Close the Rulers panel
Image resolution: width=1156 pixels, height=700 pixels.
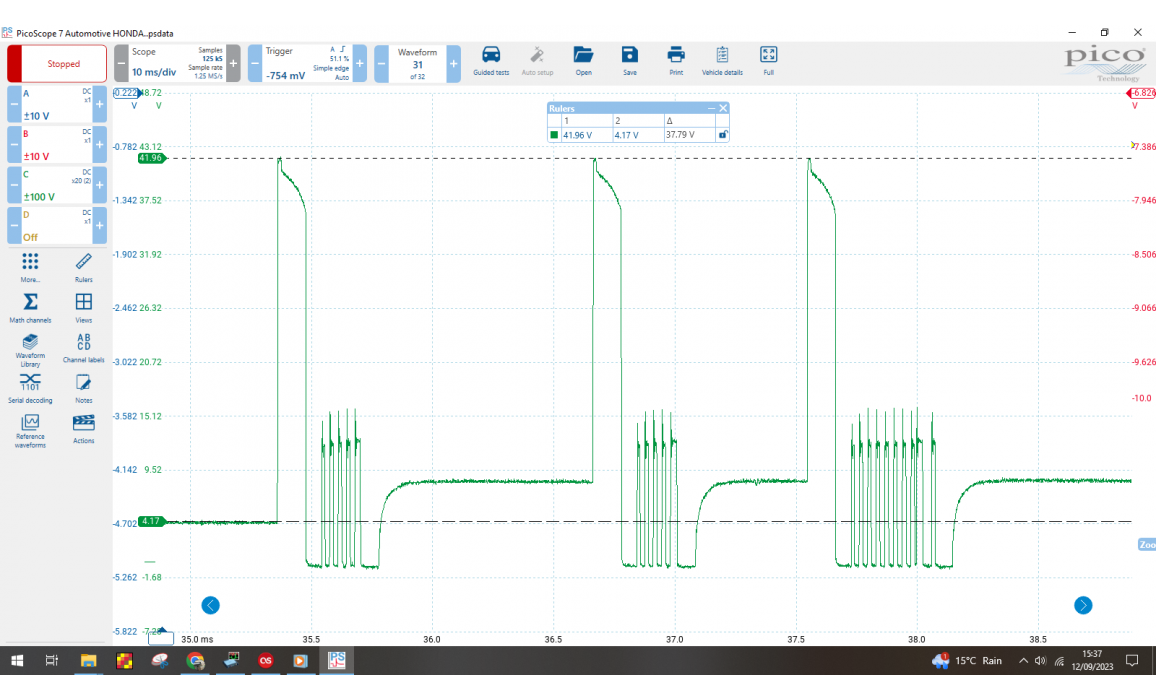723,108
